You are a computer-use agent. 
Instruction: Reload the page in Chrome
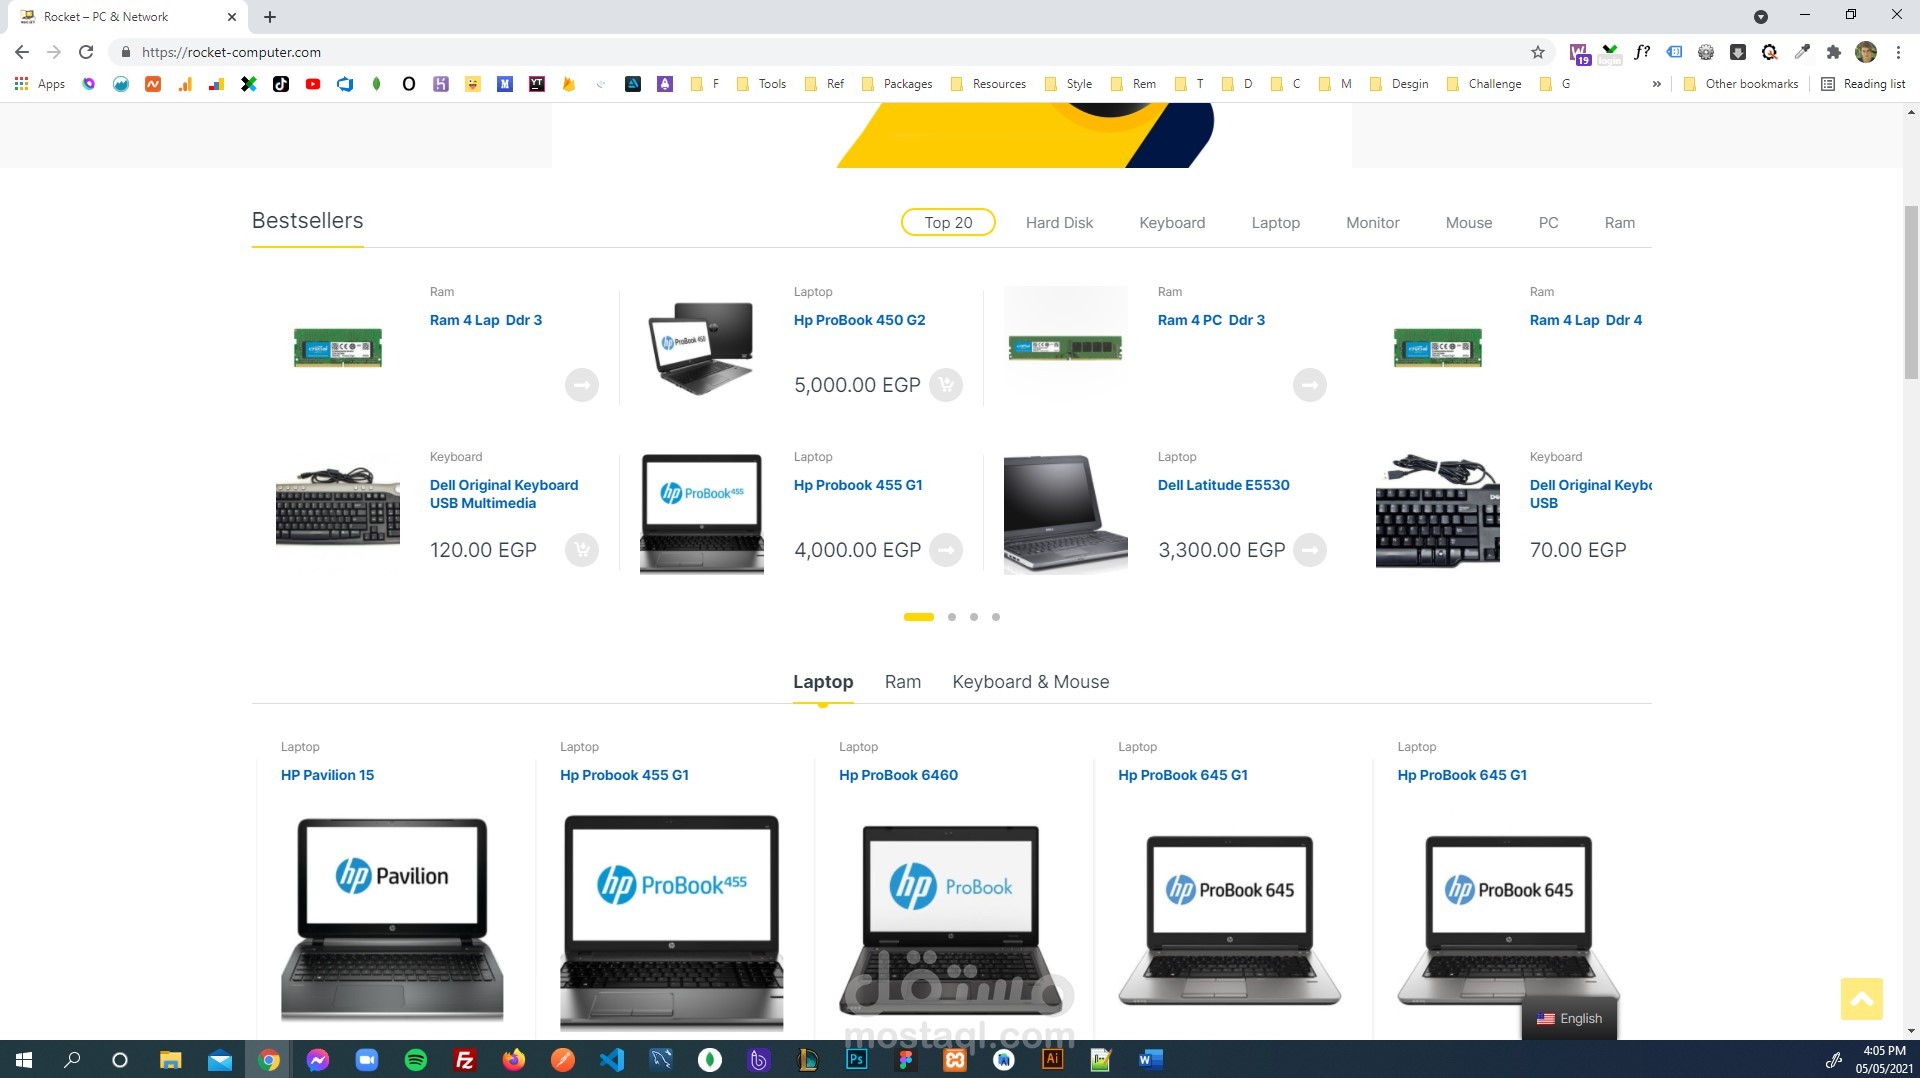point(86,52)
